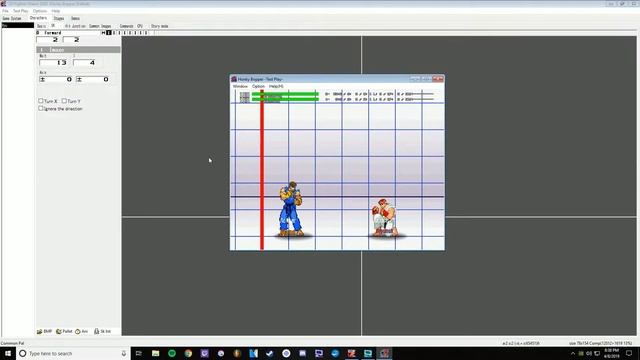The height and width of the screenshot is (360, 640).
Task: Show hidden system tray icons
Action: 573,353
